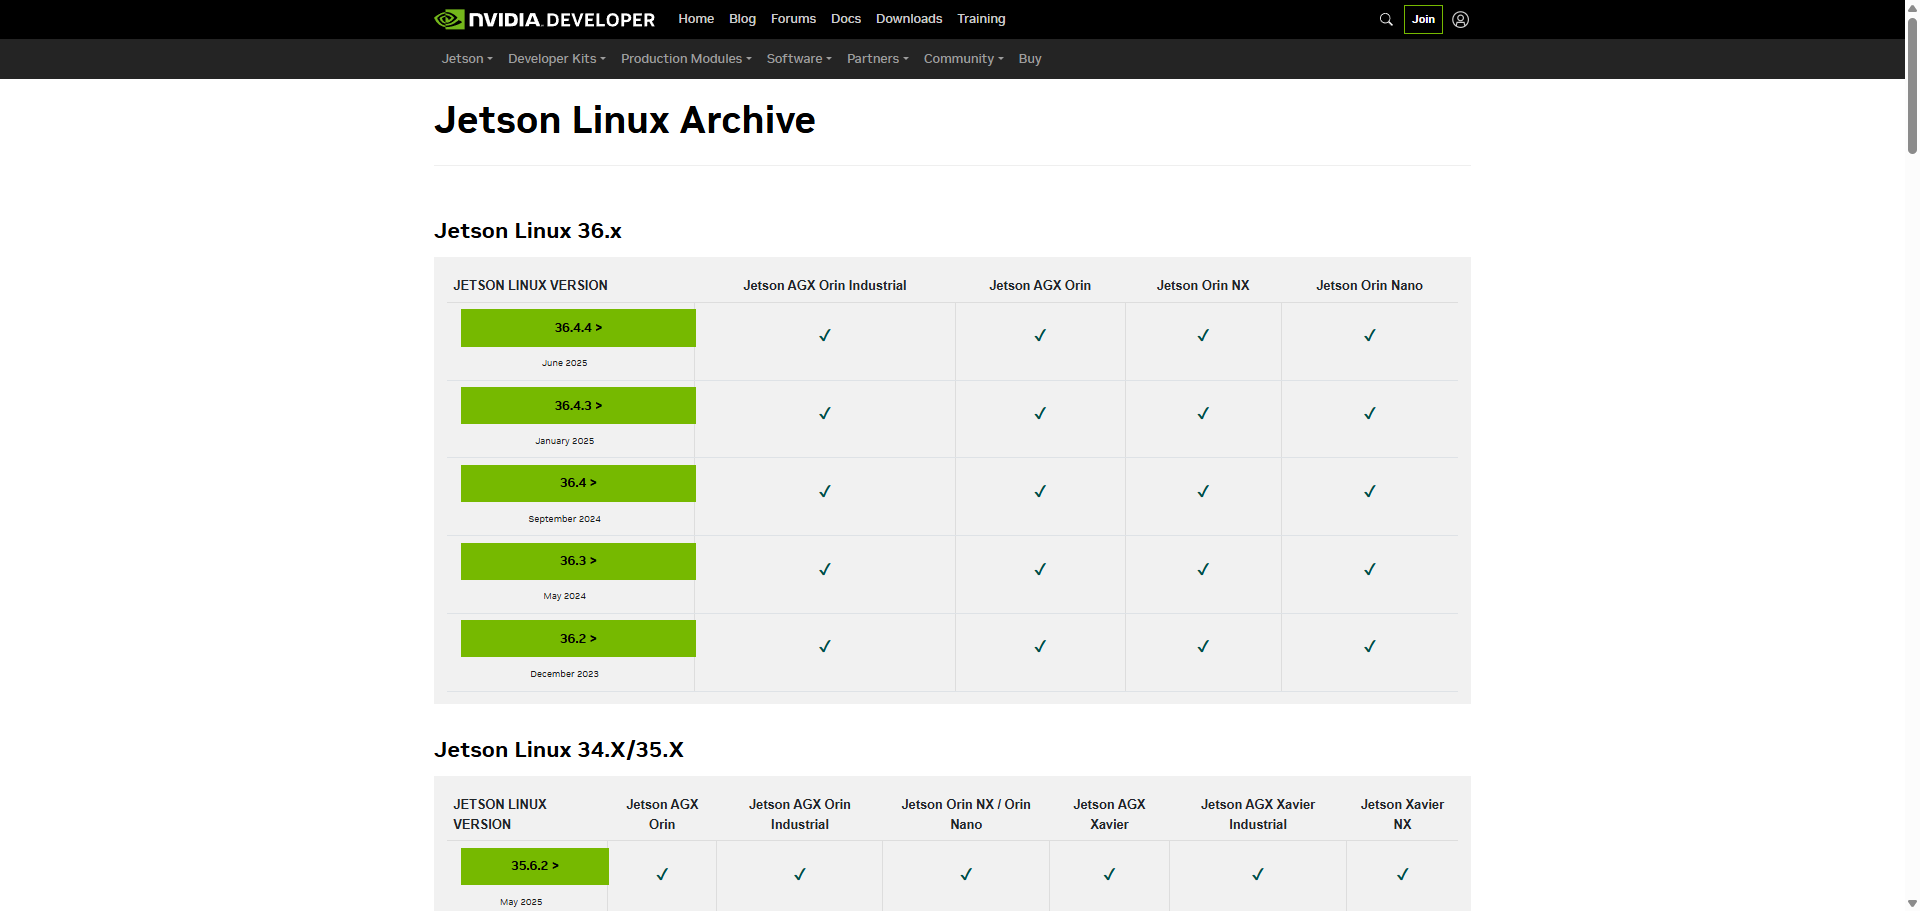The width and height of the screenshot is (1920, 911).
Task: Click checkmark for 36.4.3 Jetson Orin Nano
Action: click(1370, 413)
